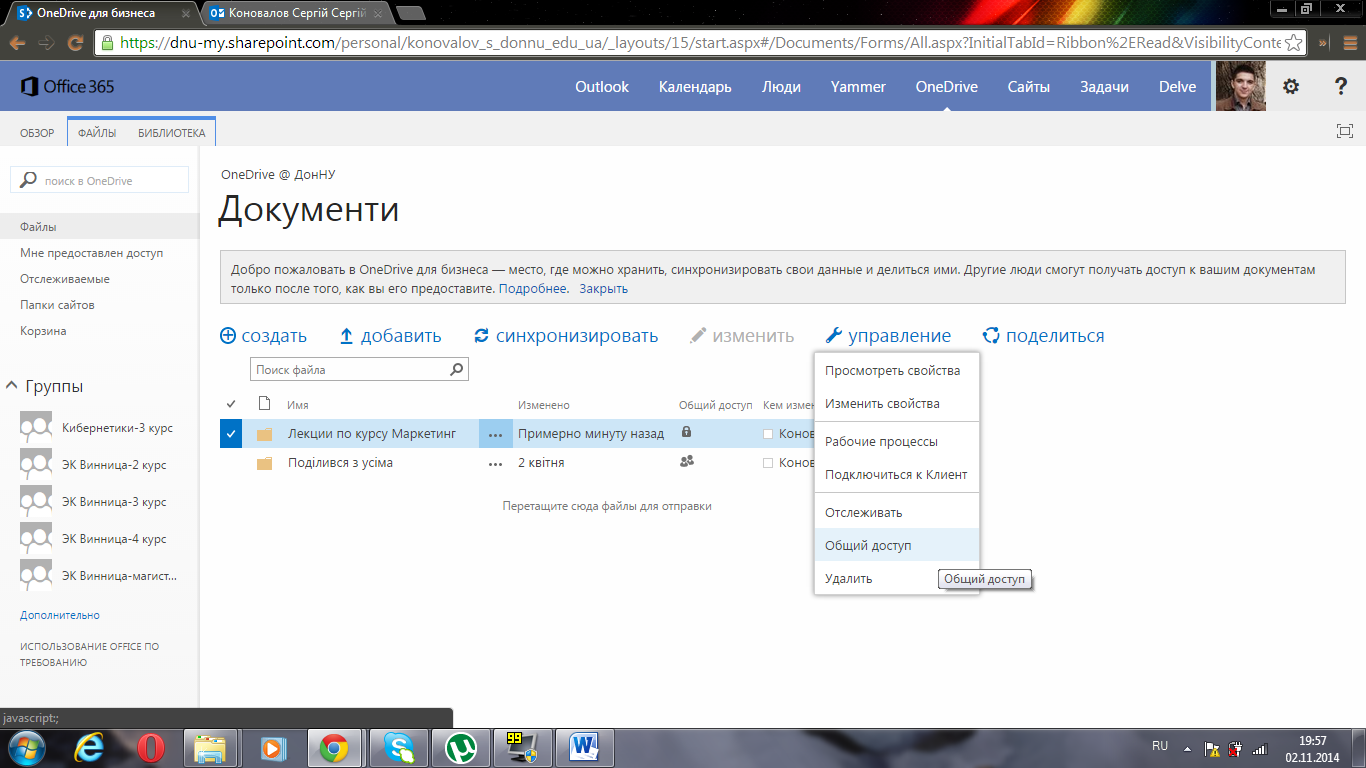Click the search magnifier in file search box
This screenshot has width=1366, height=768.
(457, 370)
